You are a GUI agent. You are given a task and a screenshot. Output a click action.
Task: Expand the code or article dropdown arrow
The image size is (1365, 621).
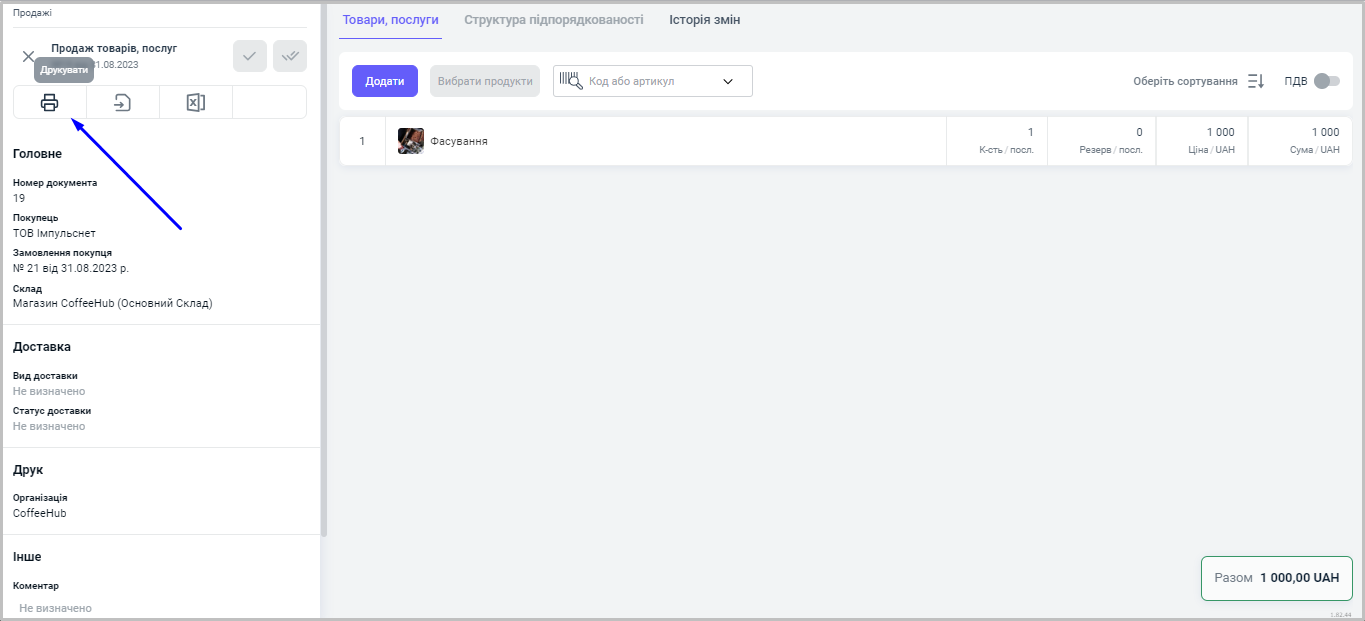[x=728, y=81]
